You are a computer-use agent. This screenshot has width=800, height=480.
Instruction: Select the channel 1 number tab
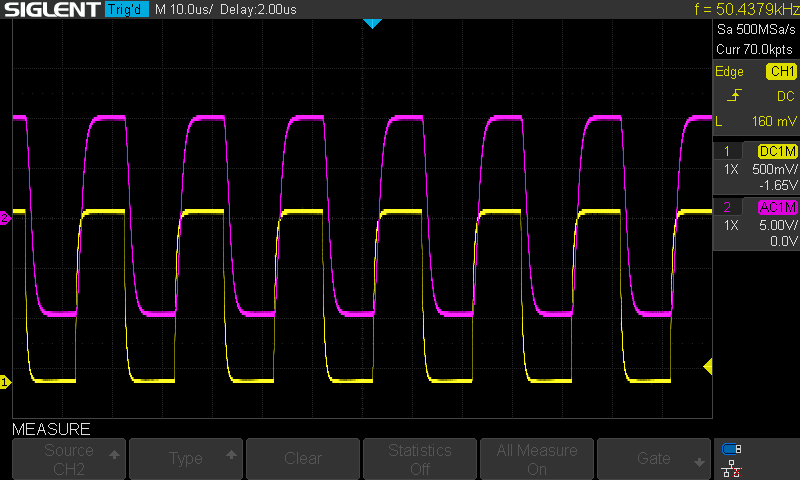coord(727,151)
